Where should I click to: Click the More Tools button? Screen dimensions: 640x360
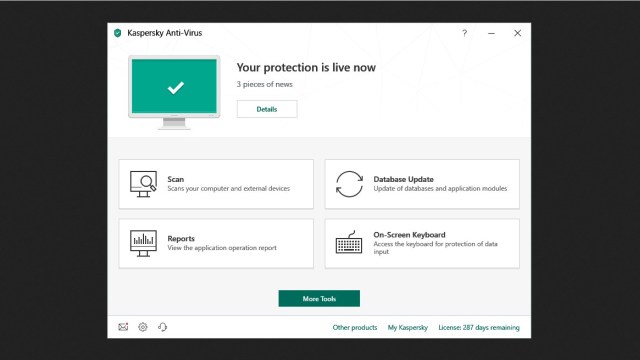tap(319, 298)
